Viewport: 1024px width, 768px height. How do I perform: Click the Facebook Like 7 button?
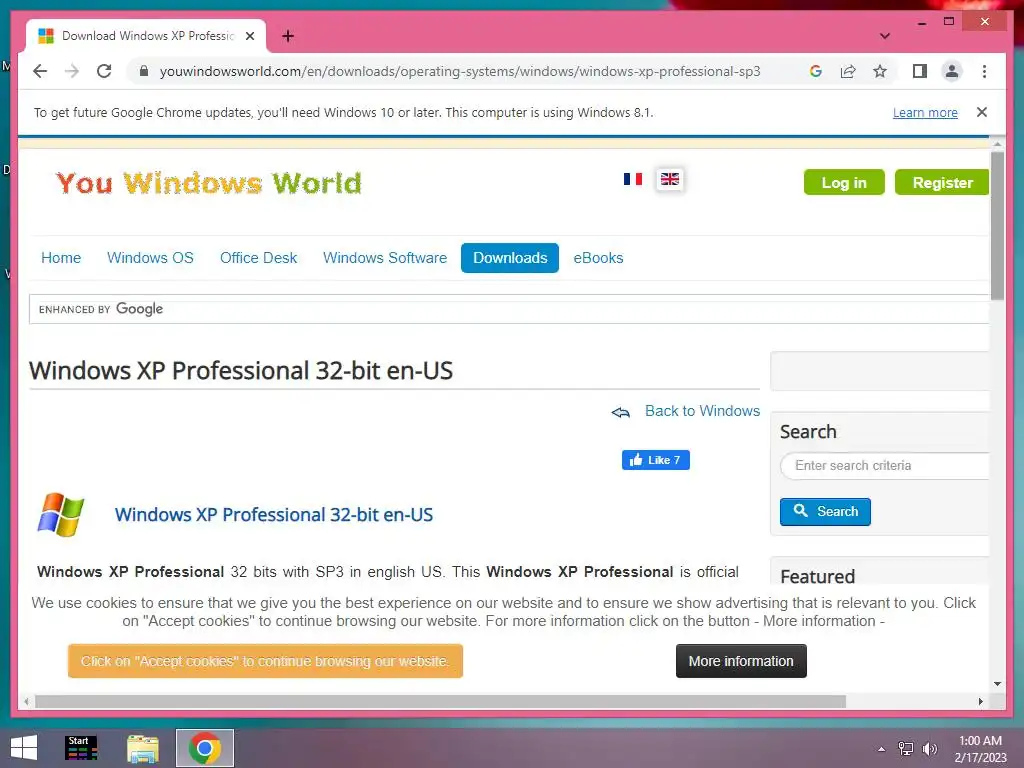click(x=656, y=460)
